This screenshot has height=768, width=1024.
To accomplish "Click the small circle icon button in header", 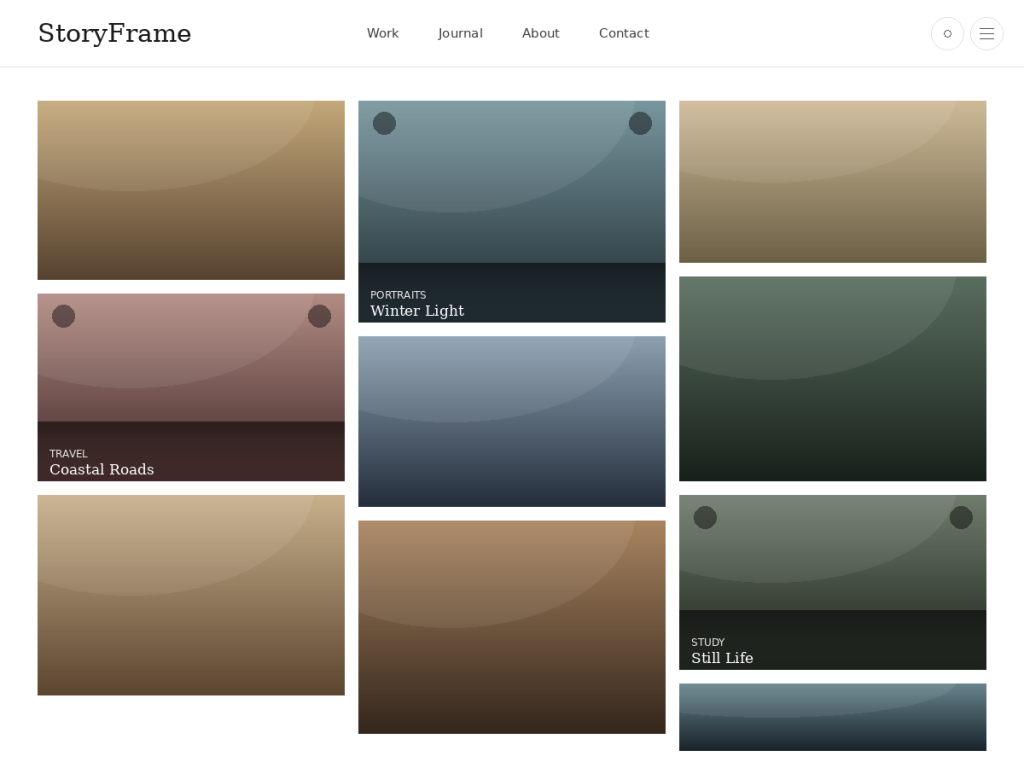I will pyautogui.click(x=947, y=33).
